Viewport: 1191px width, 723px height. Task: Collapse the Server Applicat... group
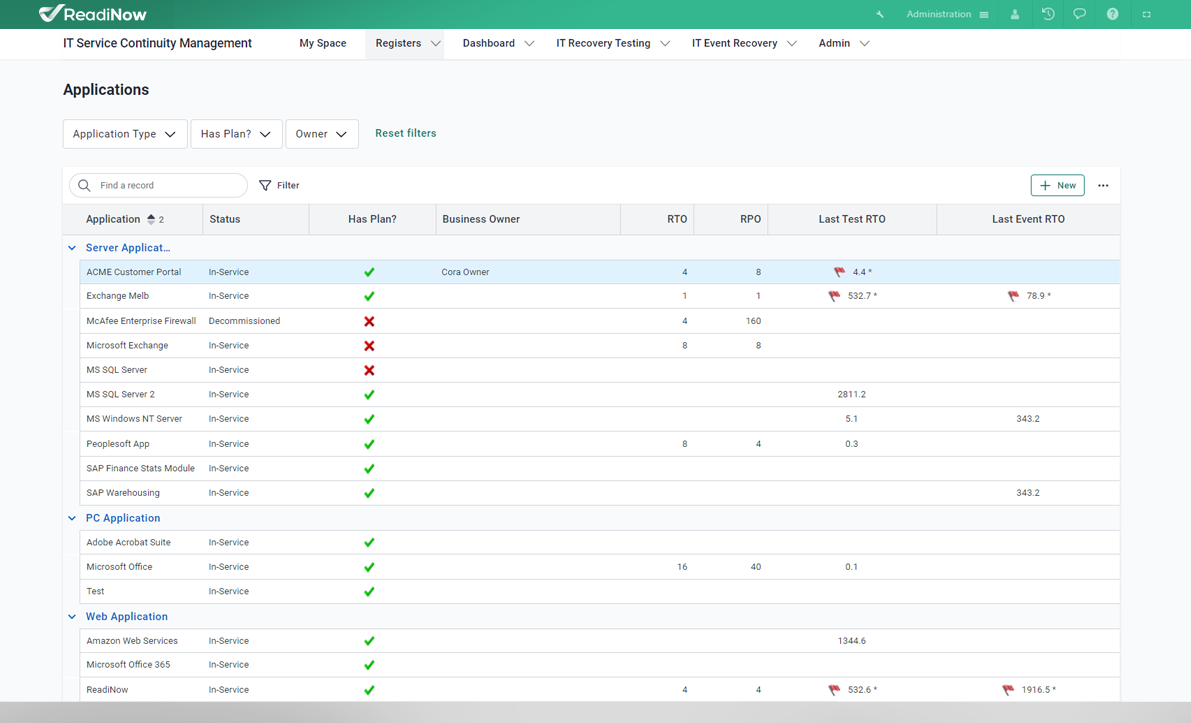click(72, 248)
